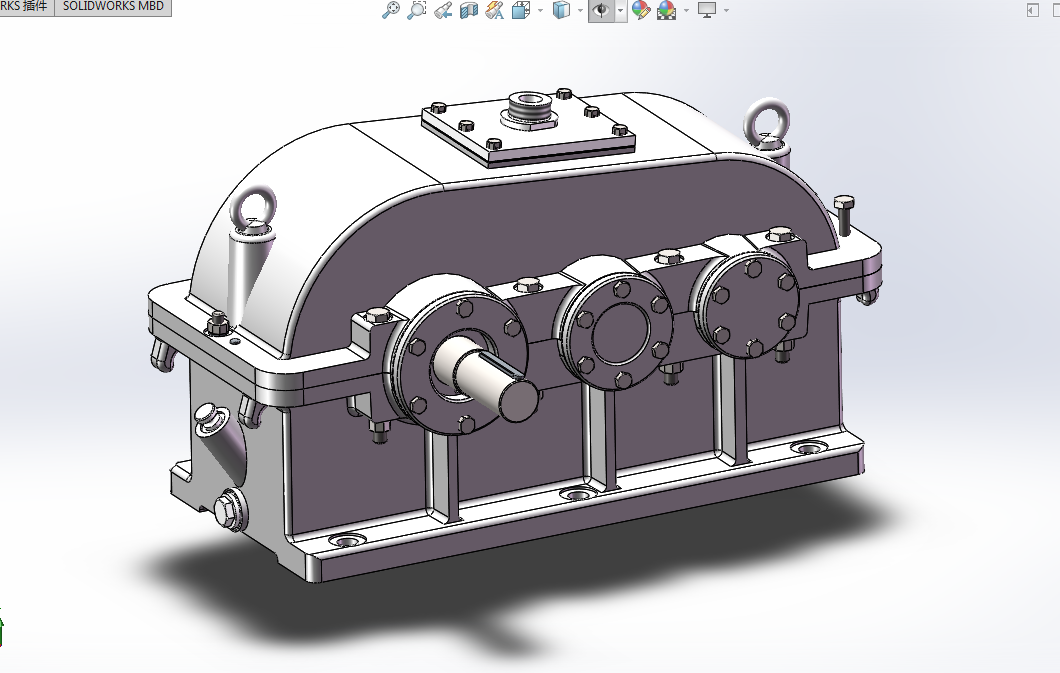Open the partially visible SOLIDWORKS 插件 tab
Screen dimensions: 1060x673
(26, 7)
